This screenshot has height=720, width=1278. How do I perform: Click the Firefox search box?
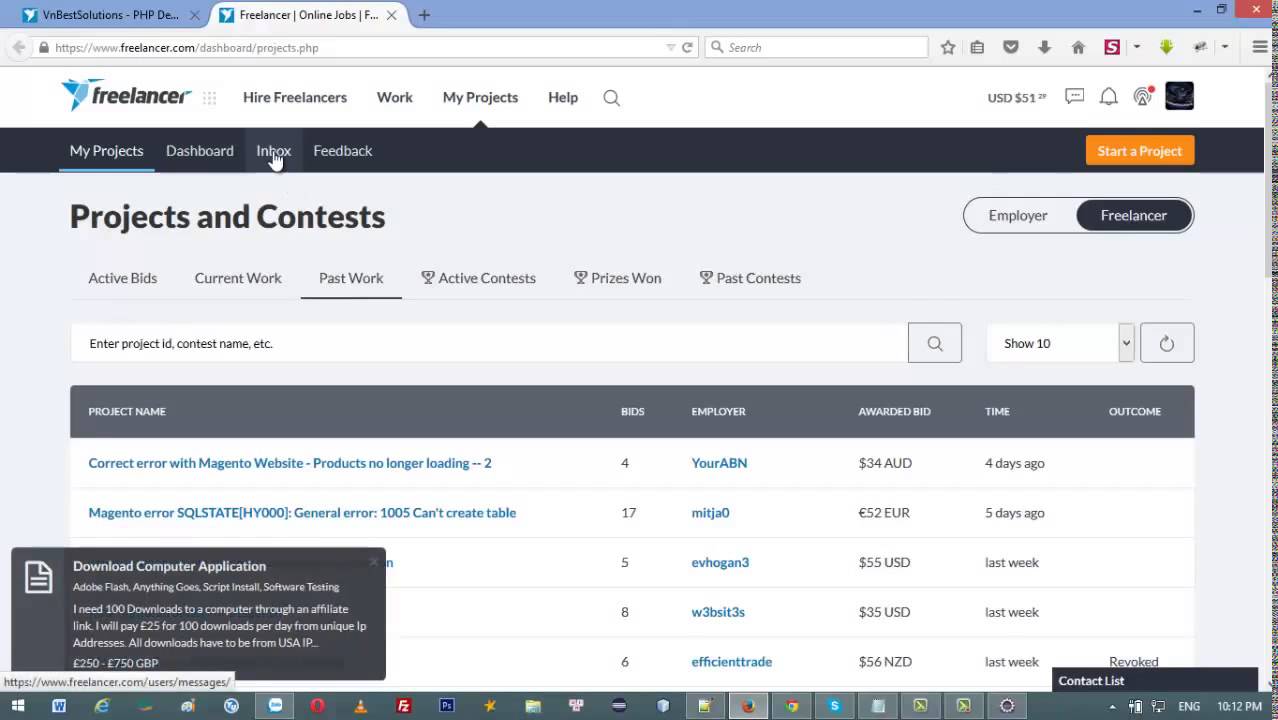pyautogui.click(x=817, y=47)
